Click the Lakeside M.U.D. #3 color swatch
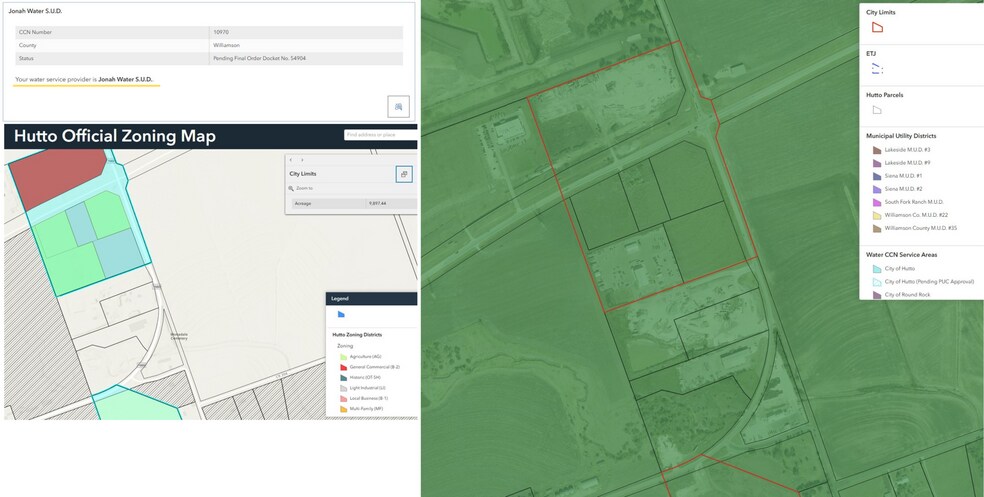 877,150
